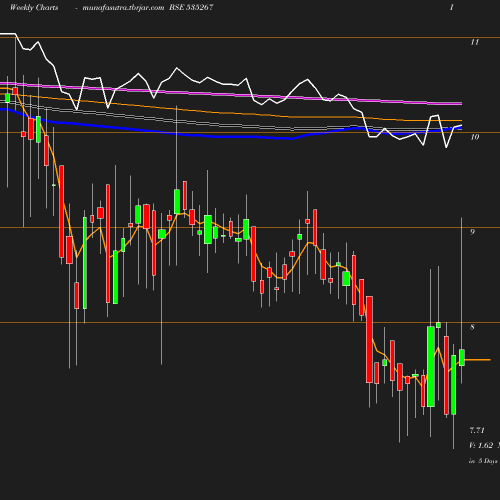The width and height of the screenshot is (500, 500).
Task: Click the "BSE 535267" ticker label
Action: point(191,7)
